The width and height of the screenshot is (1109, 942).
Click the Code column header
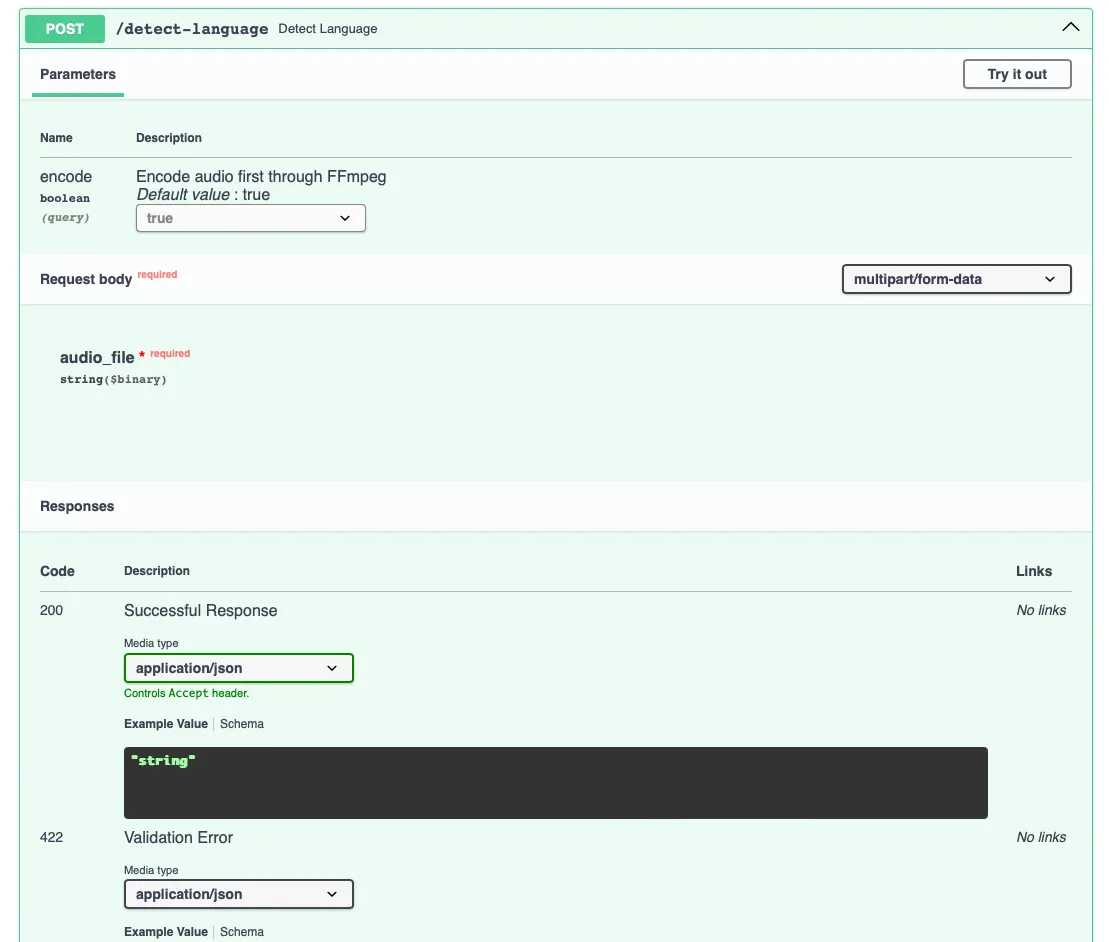pos(57,571)
